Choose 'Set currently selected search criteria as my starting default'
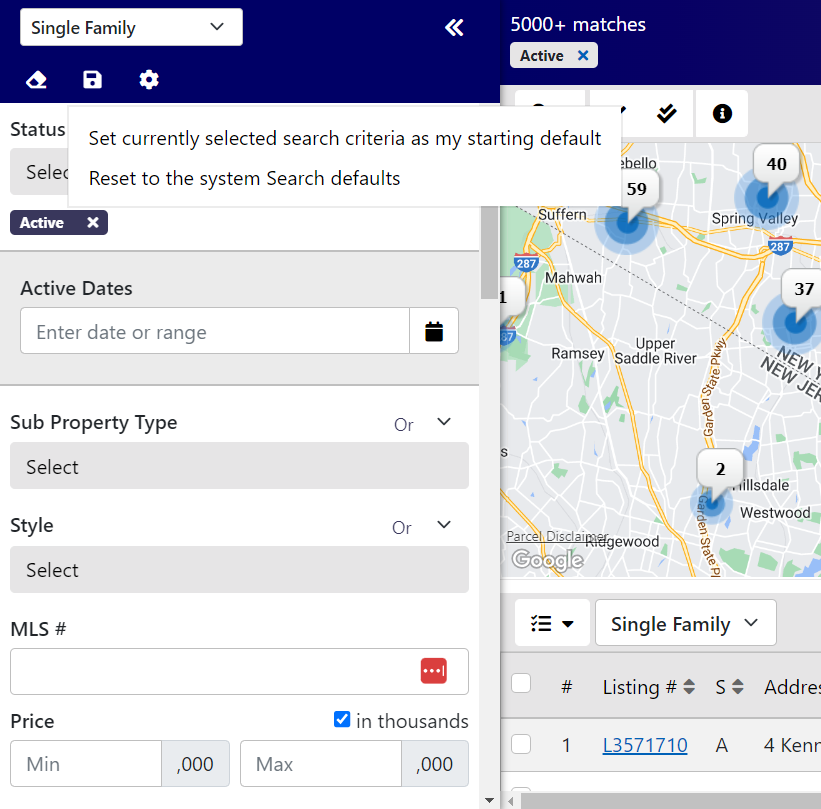 (345, 138)
